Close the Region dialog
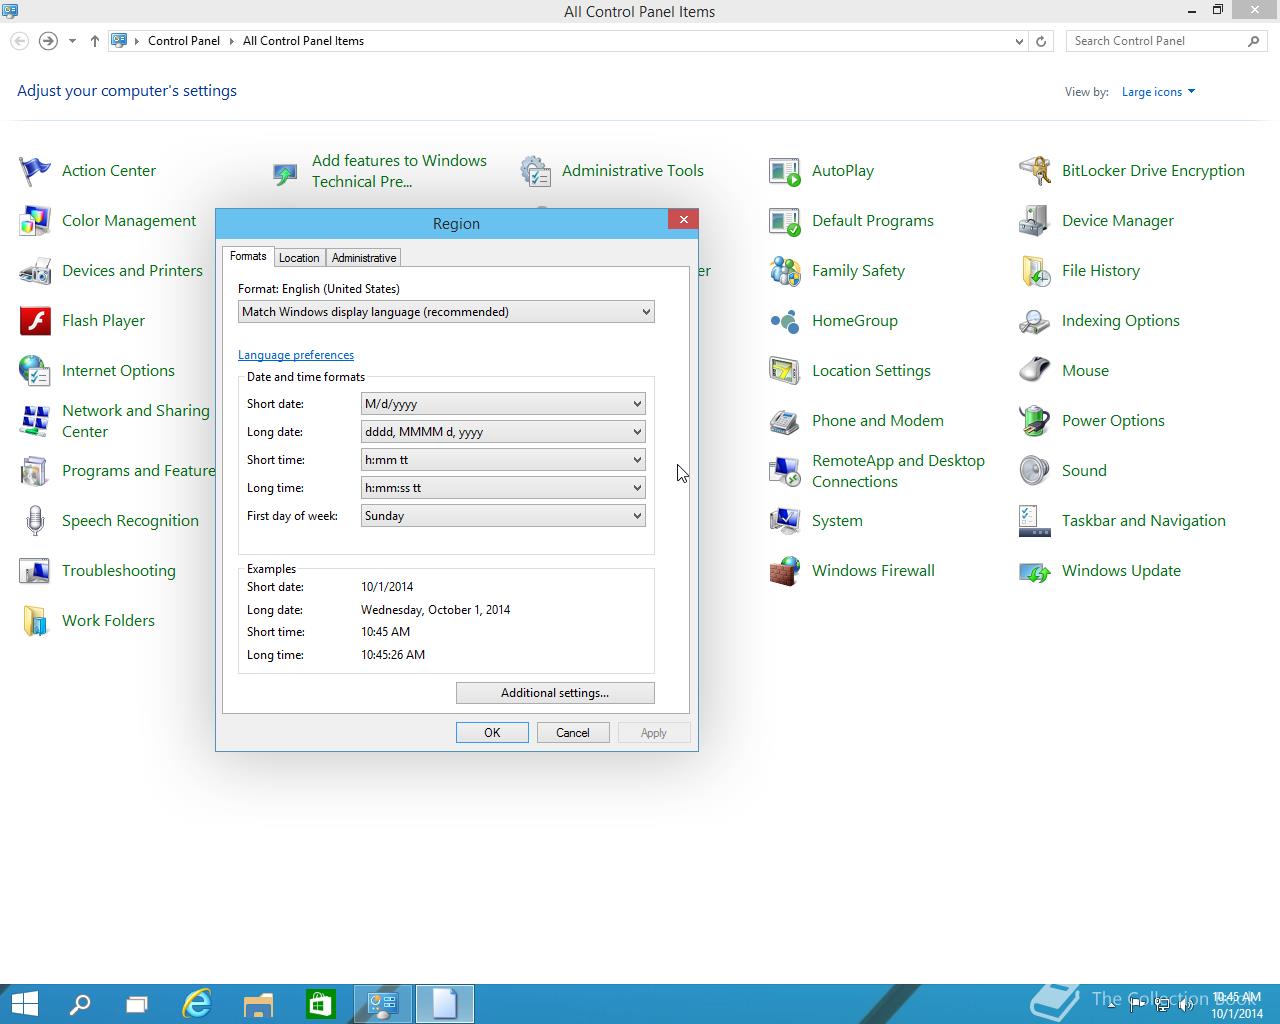 click(x=683, y=220)
